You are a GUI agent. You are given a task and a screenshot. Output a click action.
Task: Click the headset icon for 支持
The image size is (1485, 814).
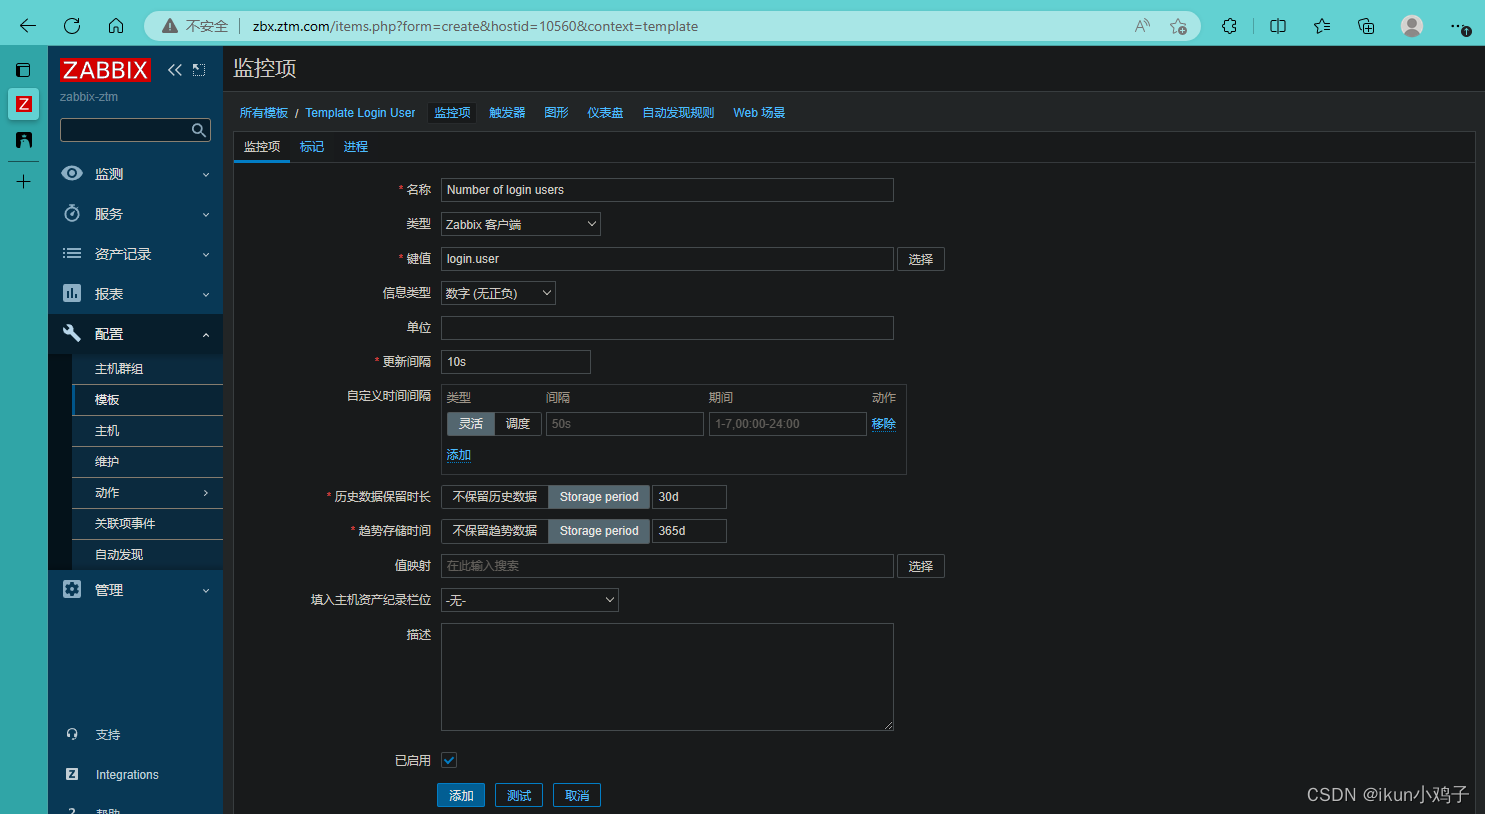click(x=72, y=734)
